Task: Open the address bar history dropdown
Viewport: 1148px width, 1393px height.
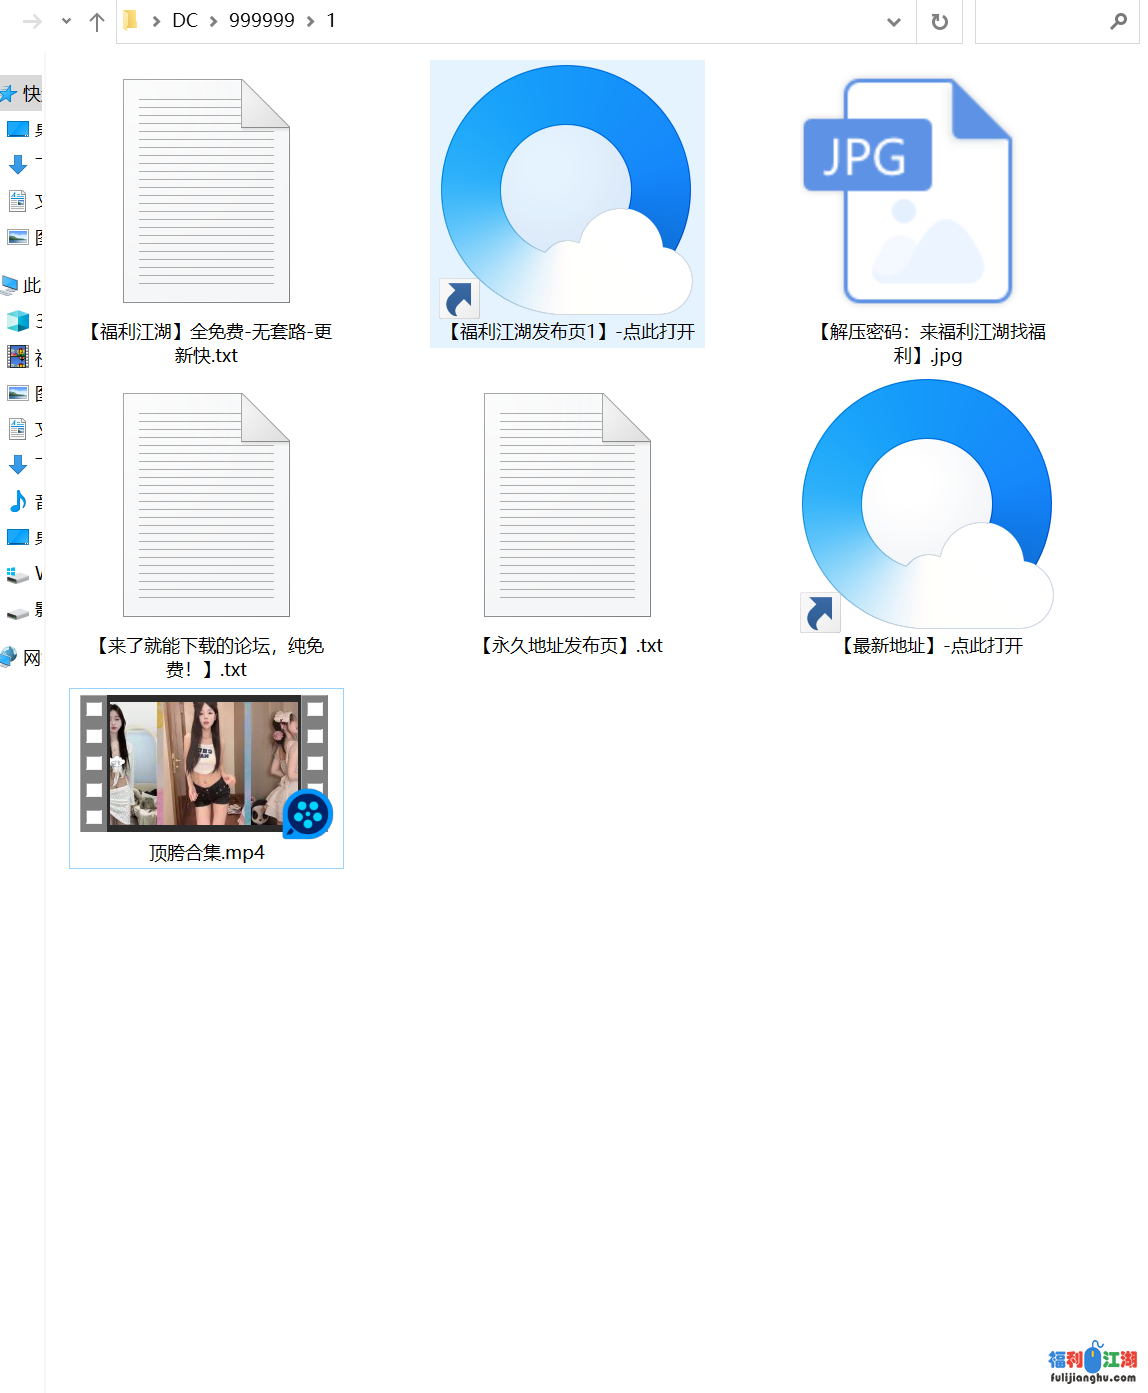Action: [894, 21]
